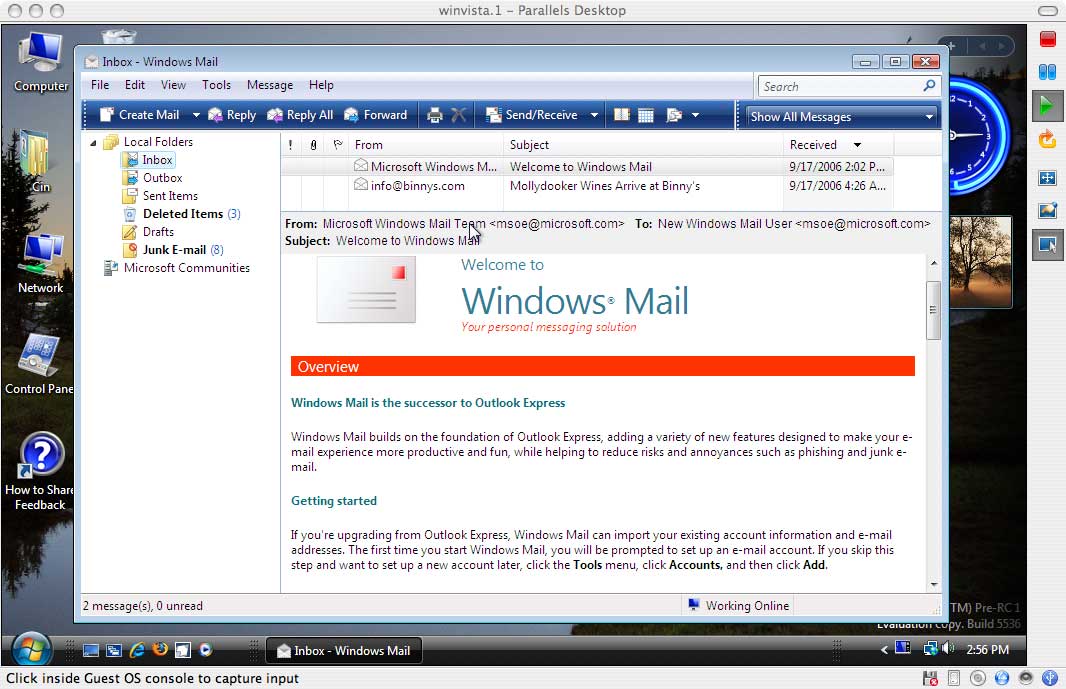Click the Computer desktop icon
Screen dimensions: 1066x689
[41, 62]
